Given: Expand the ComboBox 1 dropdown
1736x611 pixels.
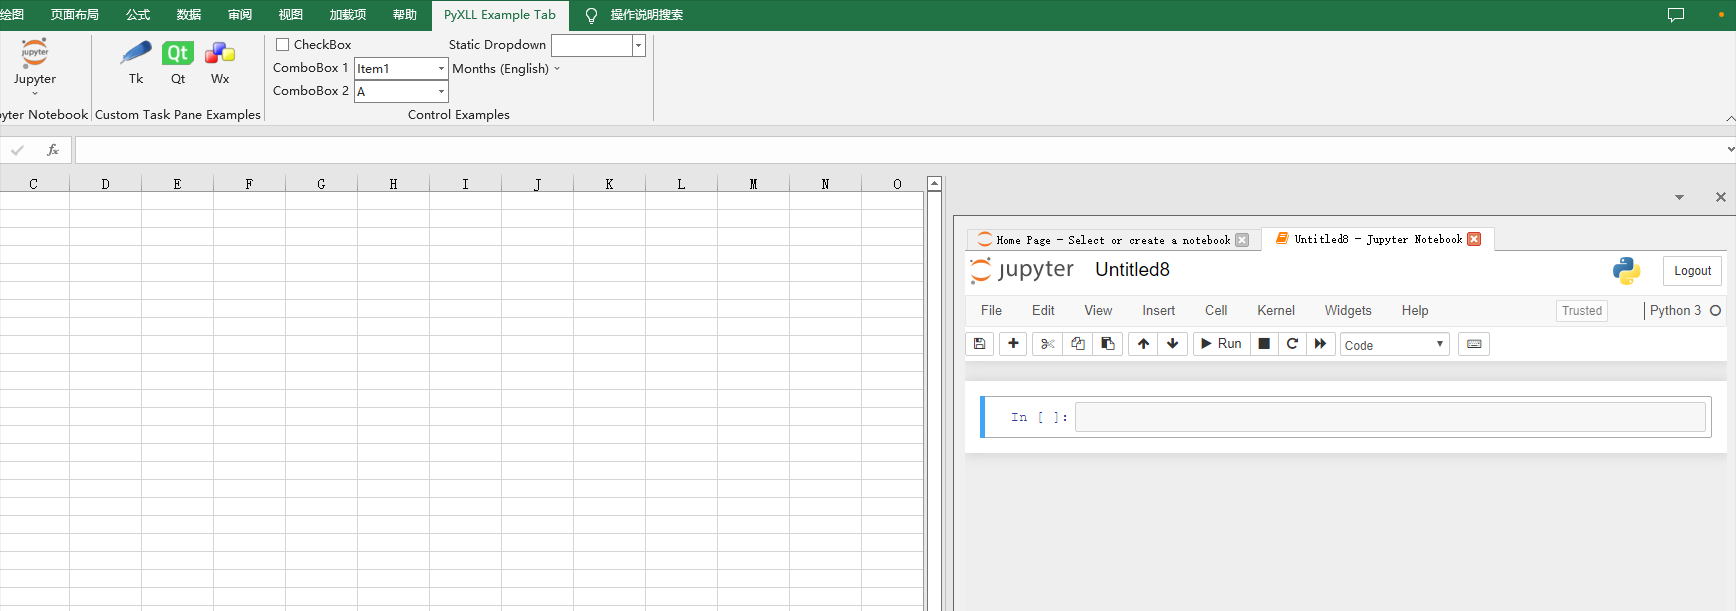Looking at the screenshot, I should click(x=441, y=68).
